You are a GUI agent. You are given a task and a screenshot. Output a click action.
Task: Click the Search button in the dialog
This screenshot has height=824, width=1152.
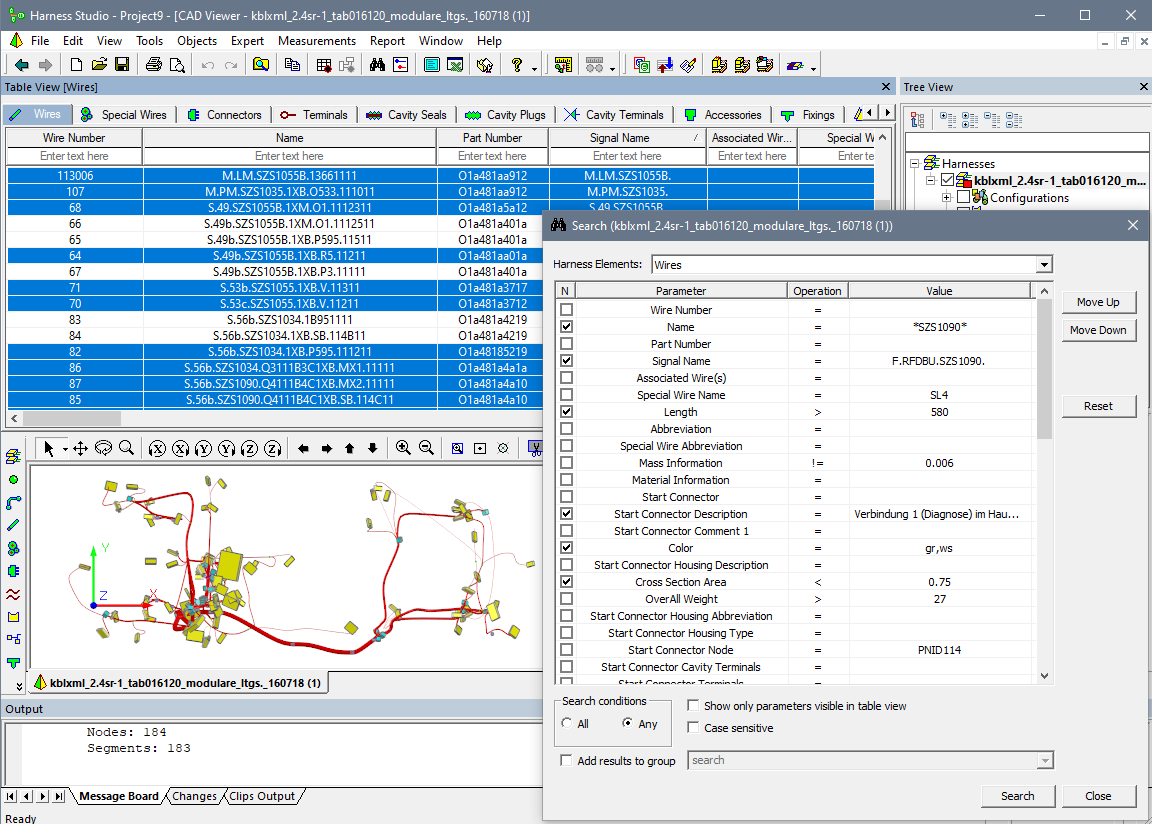[x=1018, y=795]
